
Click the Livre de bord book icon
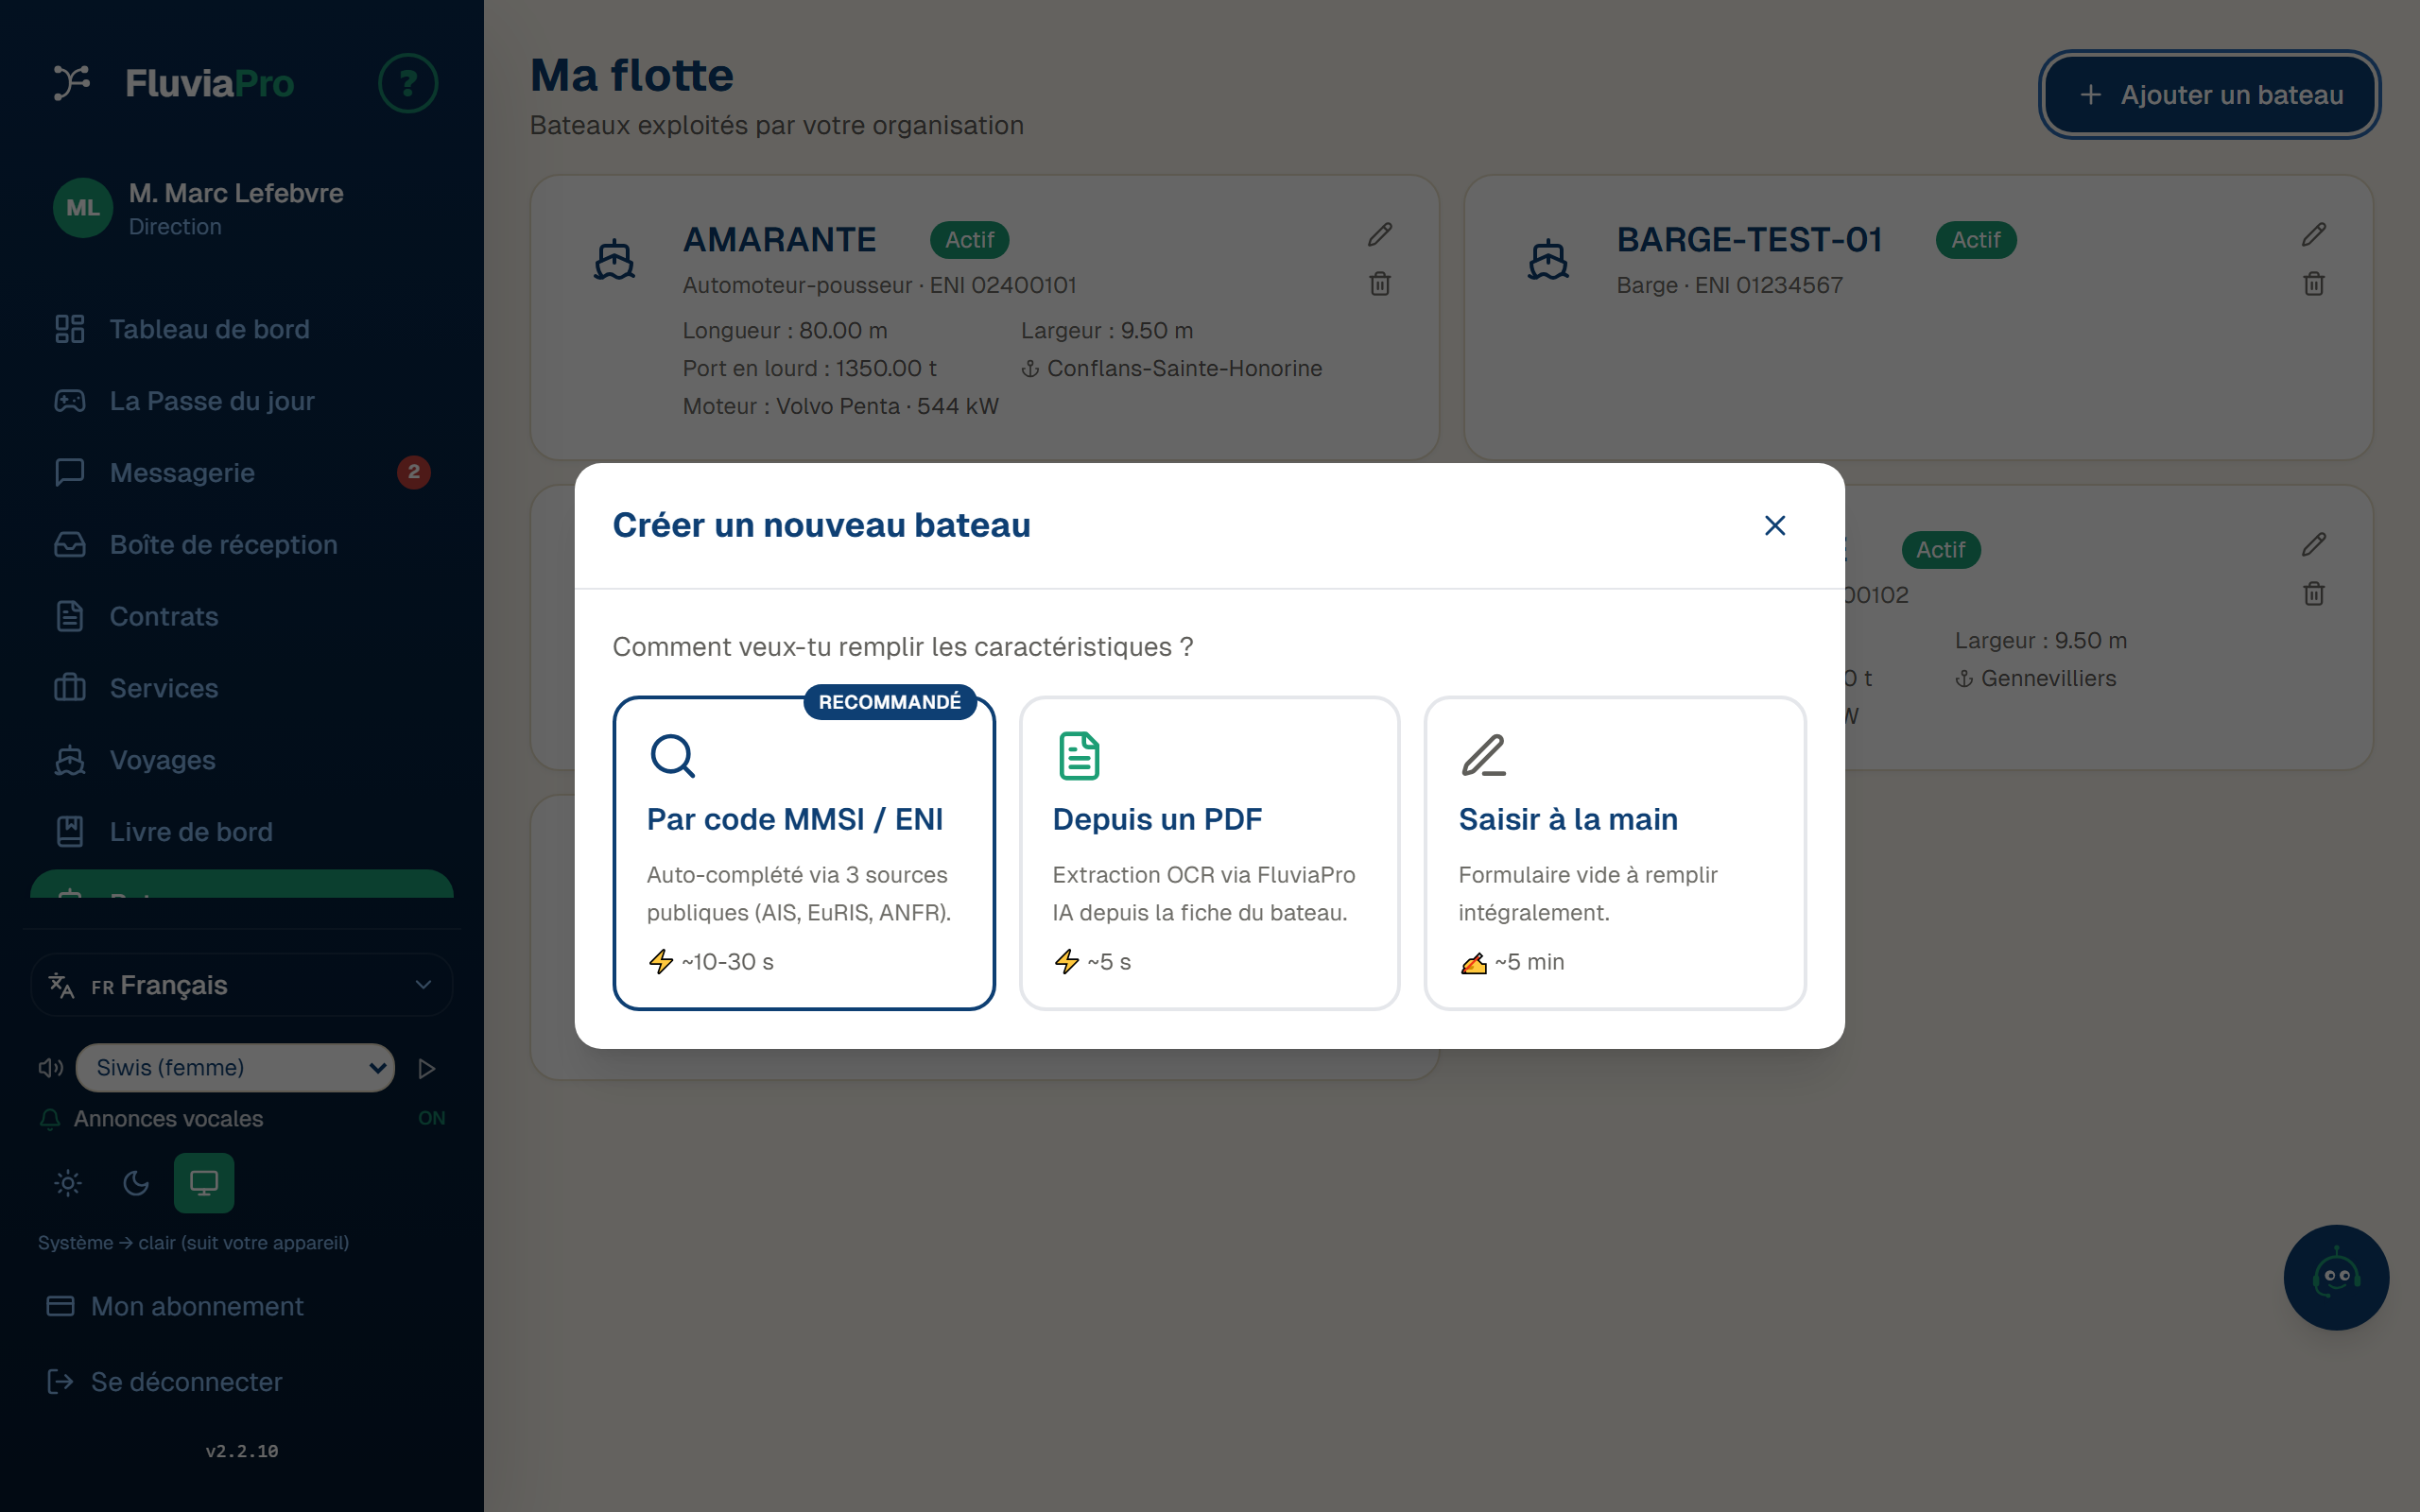pos(69,832)
